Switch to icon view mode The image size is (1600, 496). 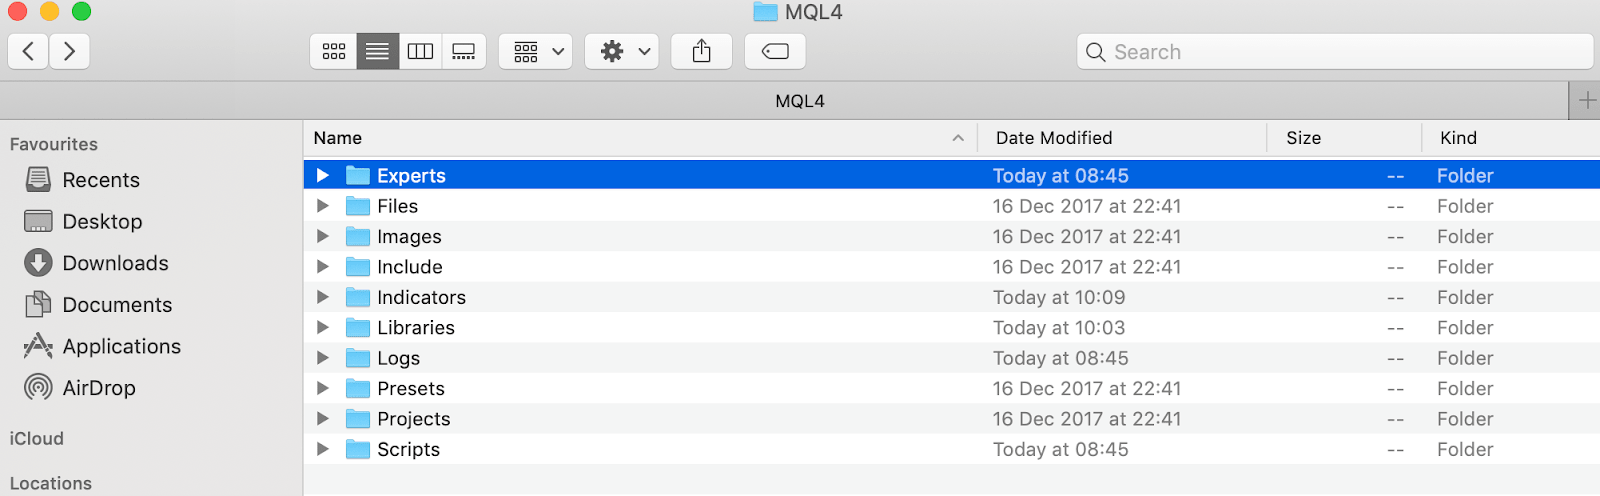[x=334, y=51]
